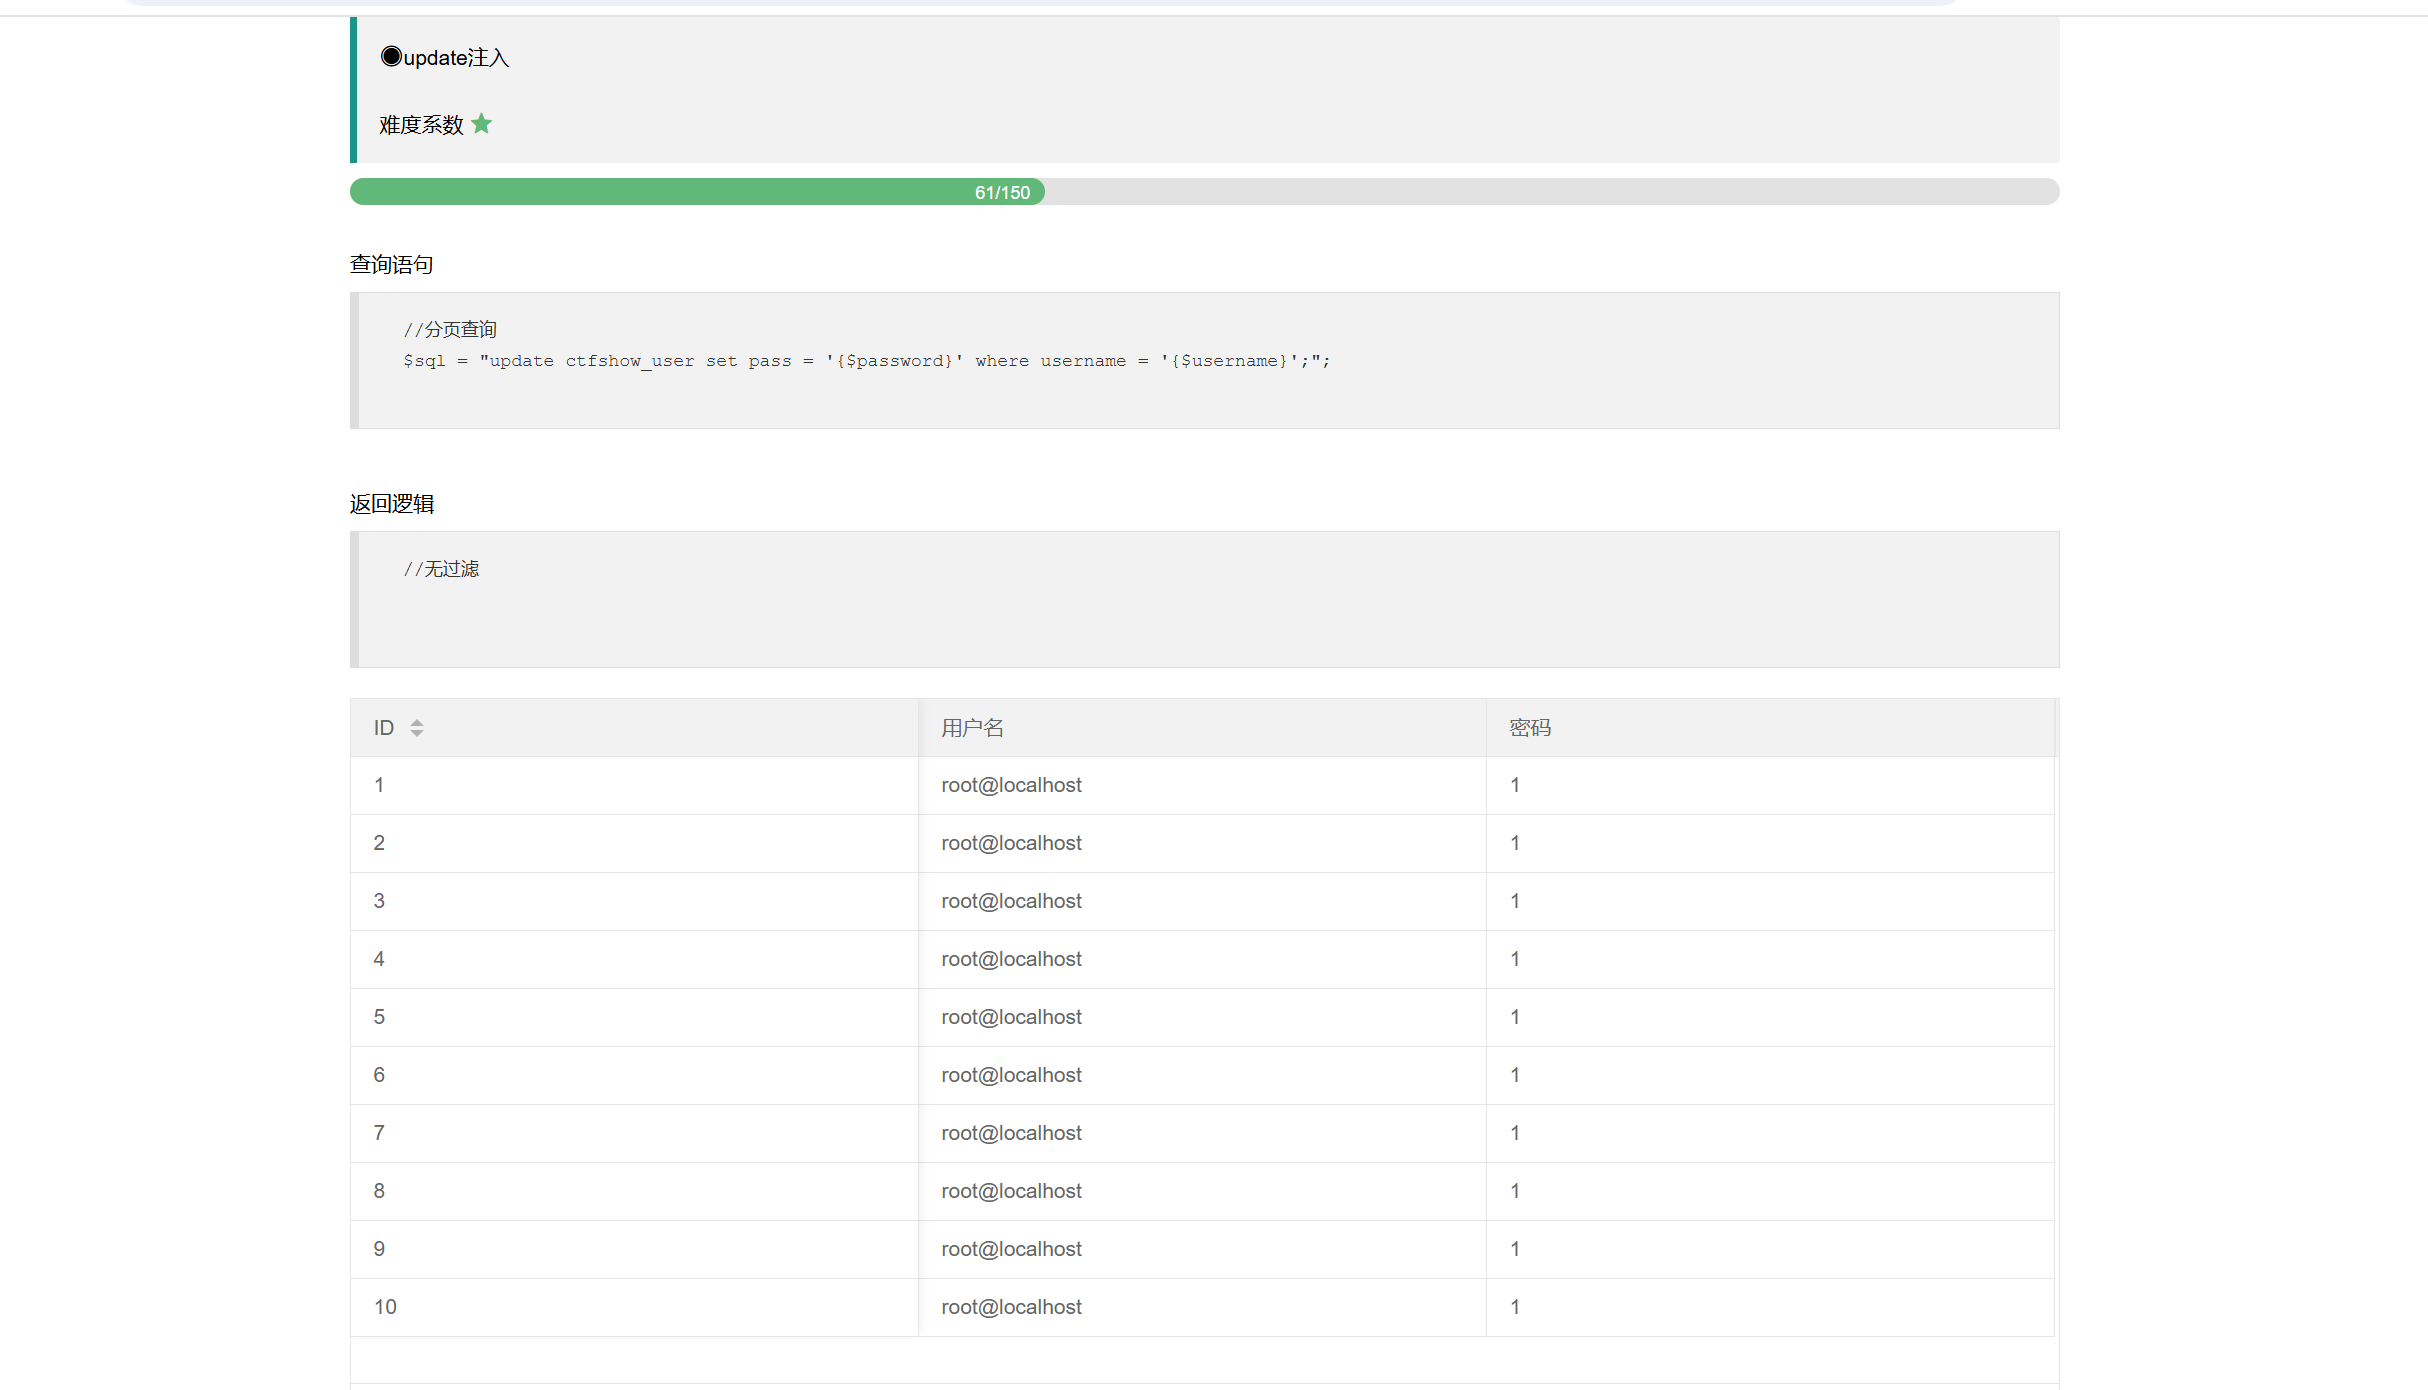Click the 用户名 column header
Viewport: 2428px width, 1390px height.
tap(972, 728)
